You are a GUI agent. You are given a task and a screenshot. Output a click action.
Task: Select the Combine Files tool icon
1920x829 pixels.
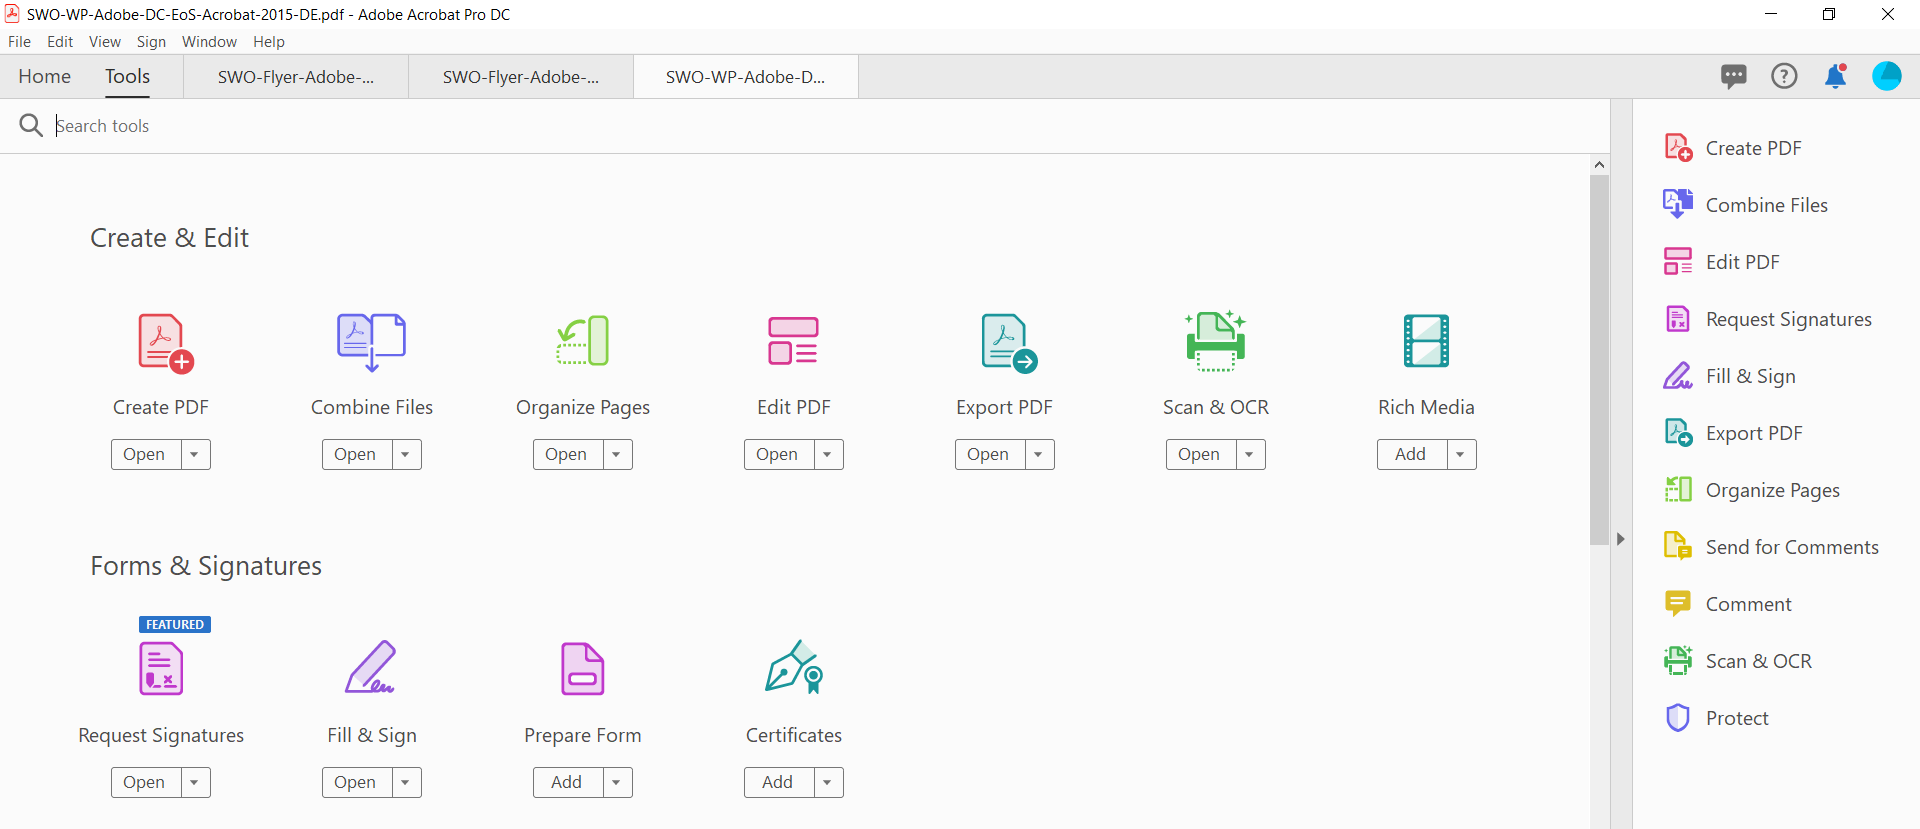pos(371,342)
